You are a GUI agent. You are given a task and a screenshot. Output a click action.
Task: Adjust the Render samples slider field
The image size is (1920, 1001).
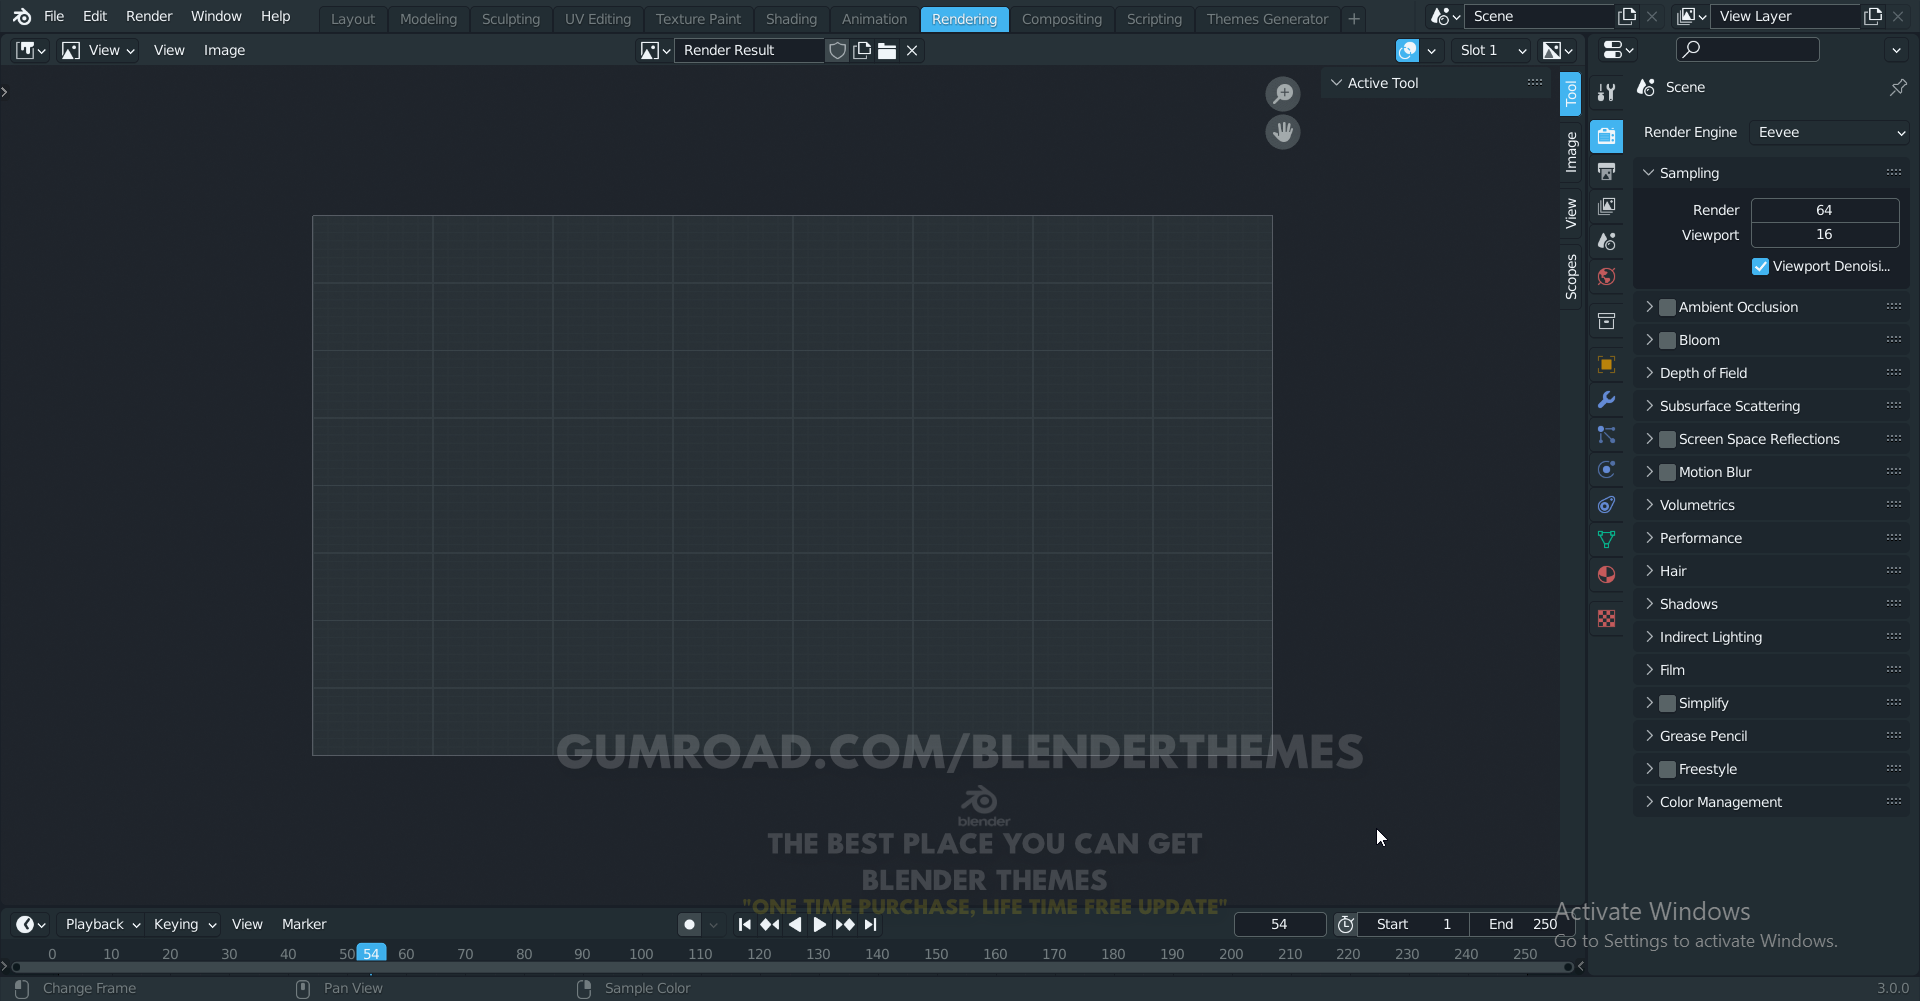1825,210
